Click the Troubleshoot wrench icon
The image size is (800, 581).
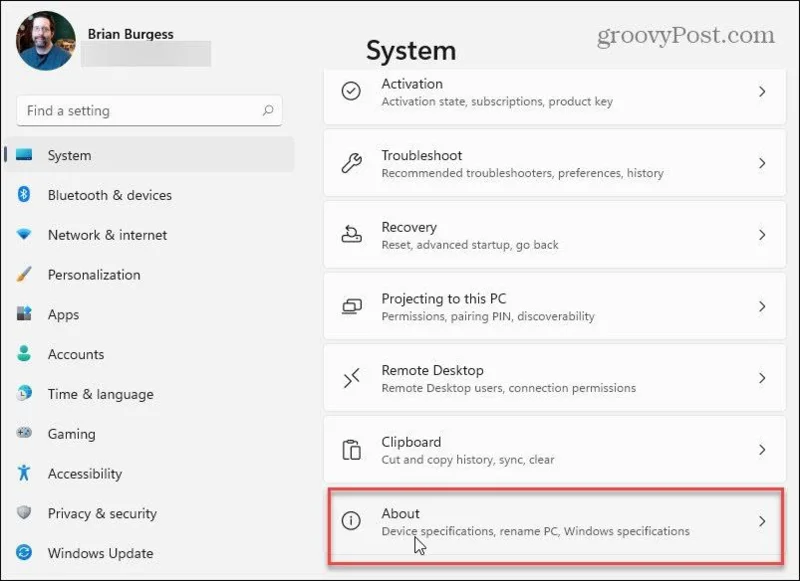point(352,163)
